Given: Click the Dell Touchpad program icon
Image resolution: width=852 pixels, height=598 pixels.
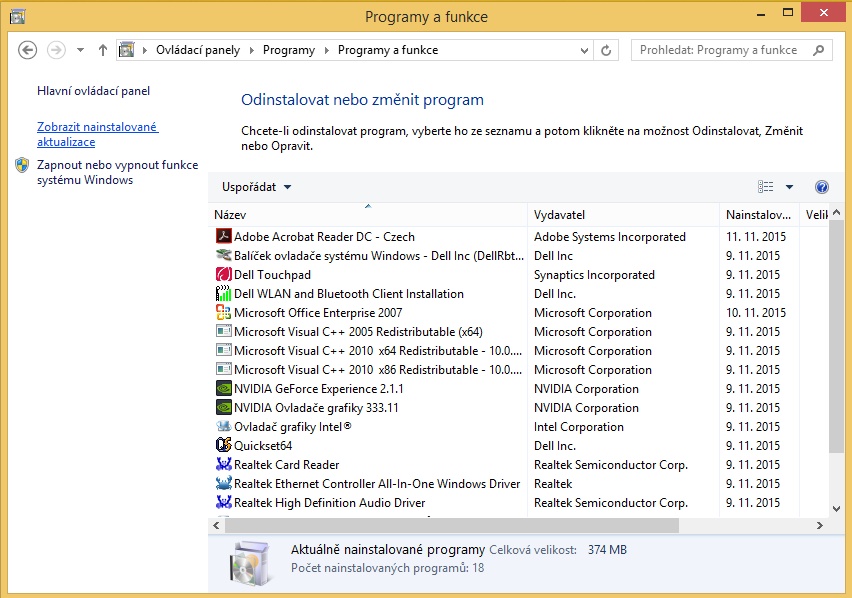Looking at the screenshot, I should click(x=224, y=275).
